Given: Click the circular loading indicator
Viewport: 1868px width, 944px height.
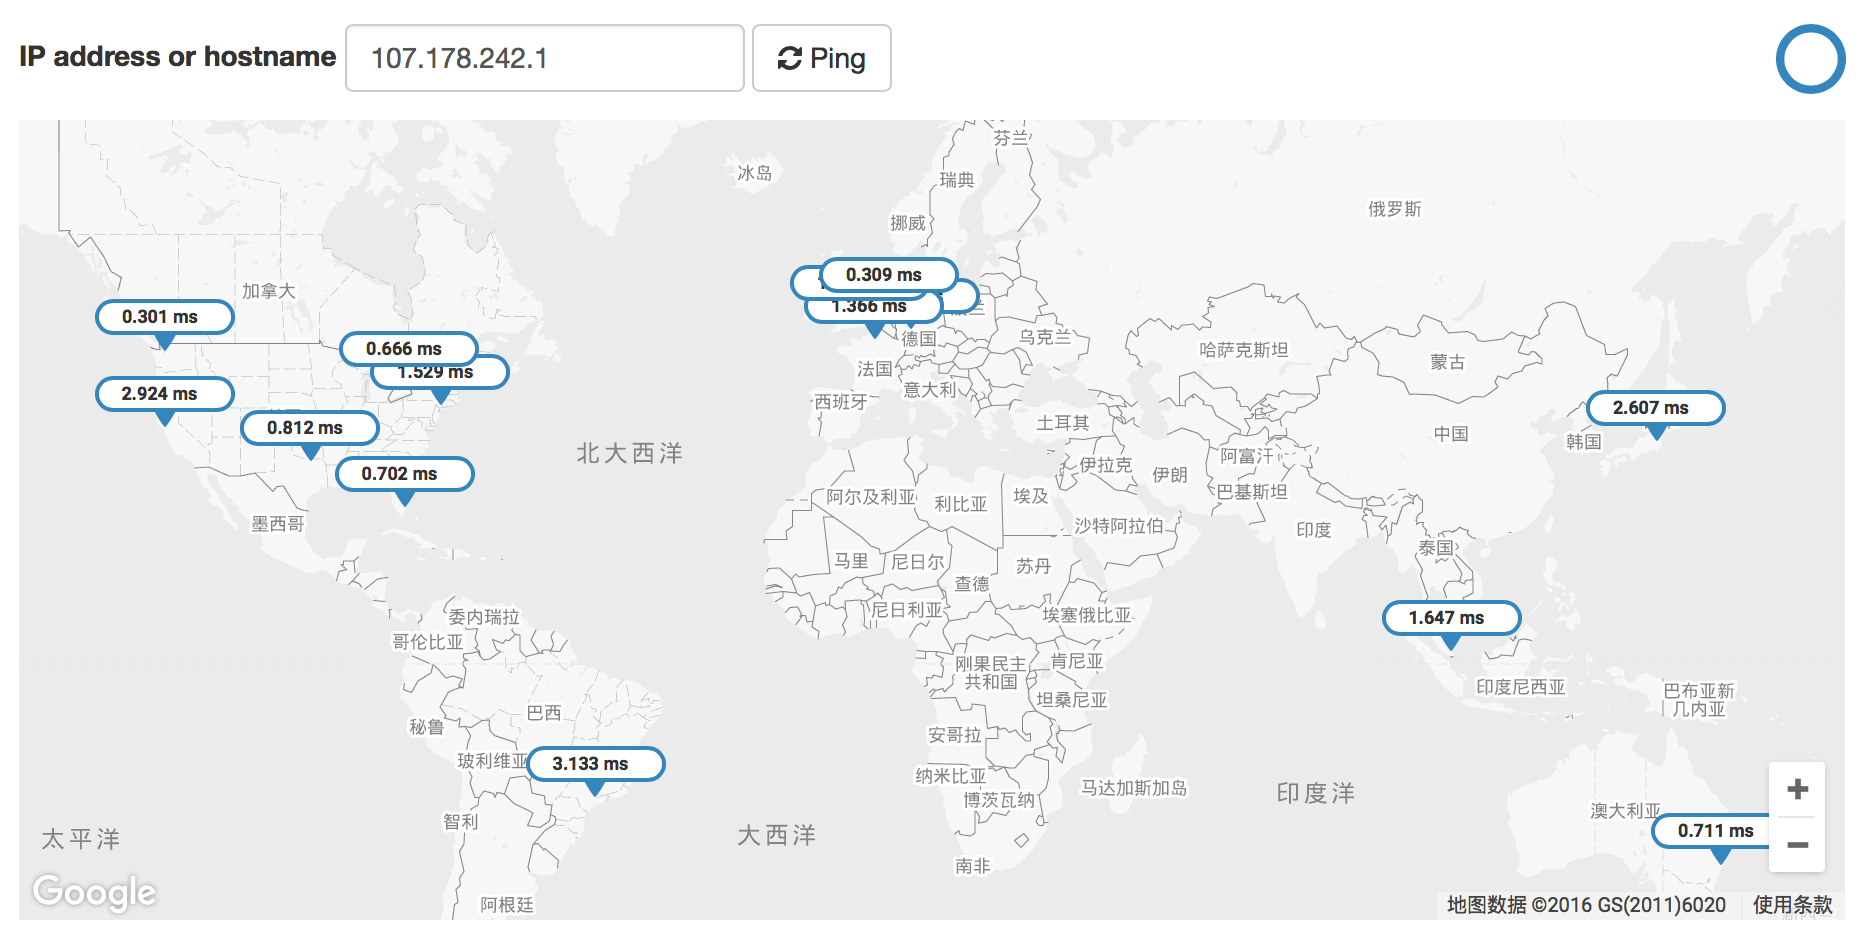Looking at the screenshot, I should click(1810, 59).
